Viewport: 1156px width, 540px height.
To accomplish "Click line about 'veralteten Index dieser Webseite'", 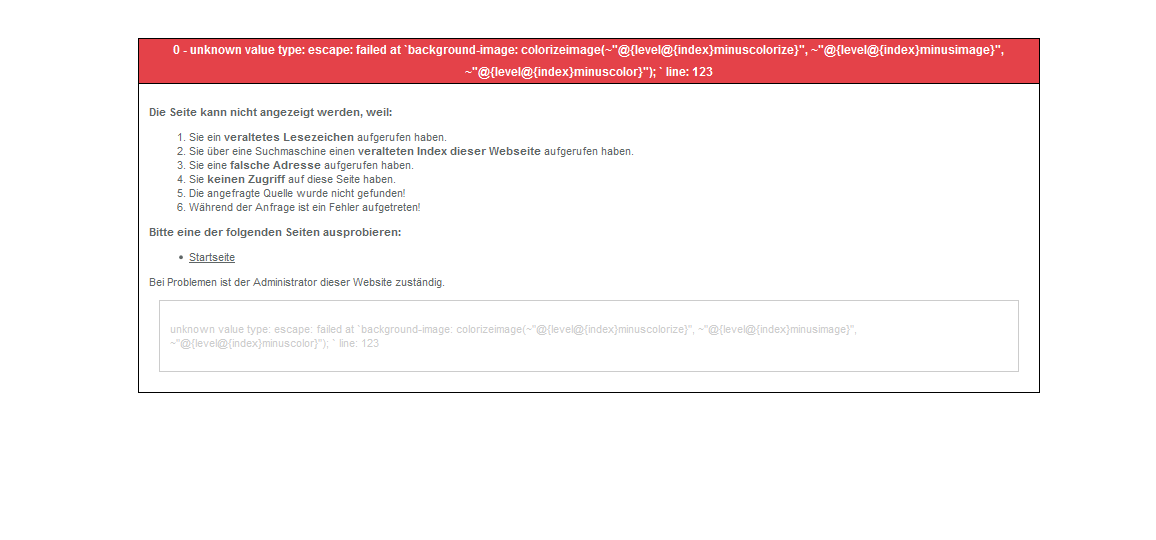I will 411,151.
